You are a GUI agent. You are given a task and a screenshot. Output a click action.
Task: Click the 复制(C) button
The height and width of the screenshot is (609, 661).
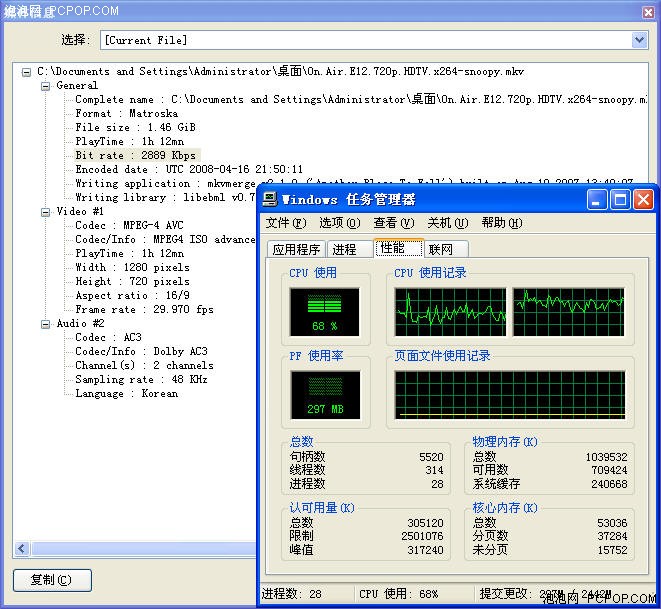point(52,580)
